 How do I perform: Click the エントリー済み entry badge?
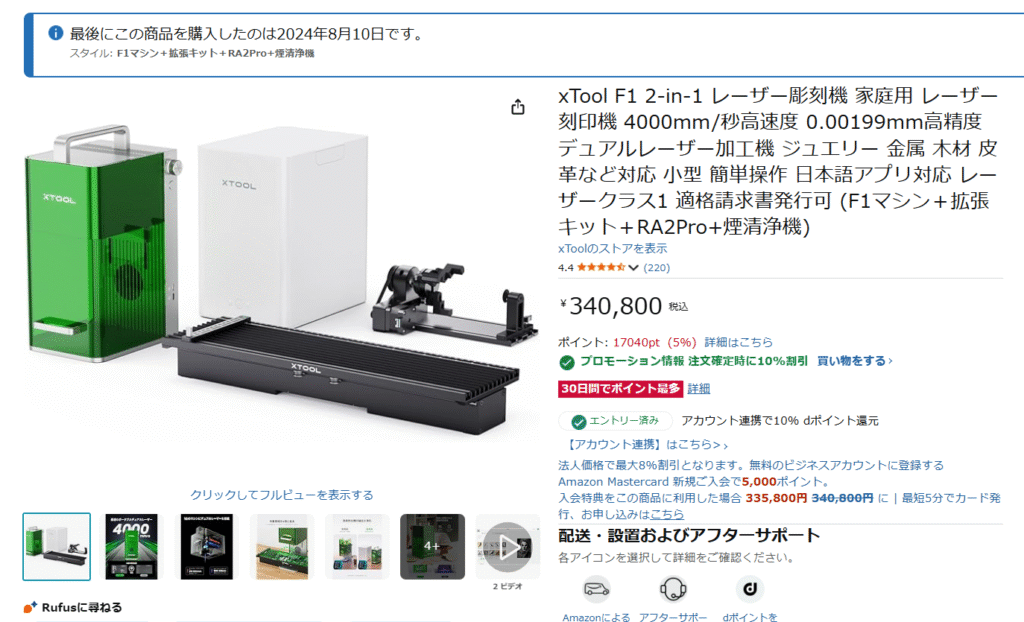615,421
